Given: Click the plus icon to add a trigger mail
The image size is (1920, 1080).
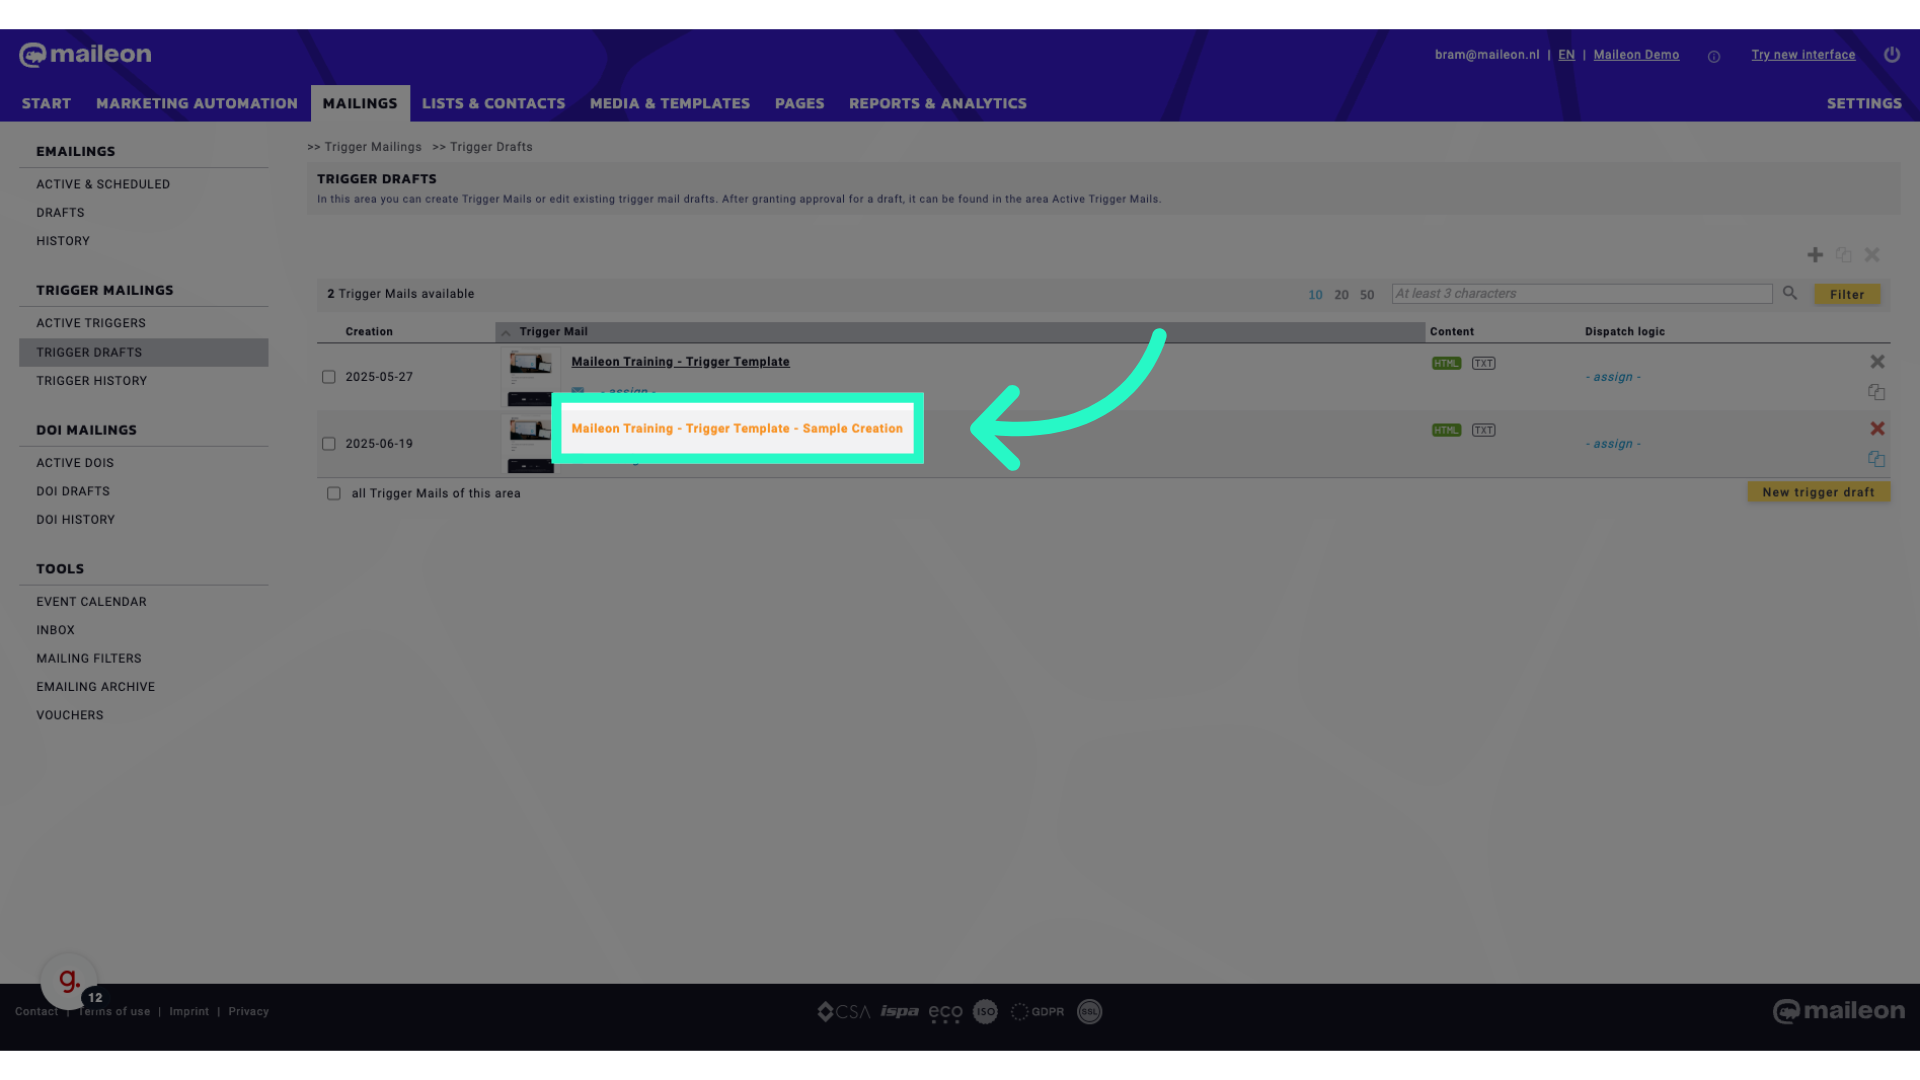Looking at the screenshot, I should (x=1815, y=255).
